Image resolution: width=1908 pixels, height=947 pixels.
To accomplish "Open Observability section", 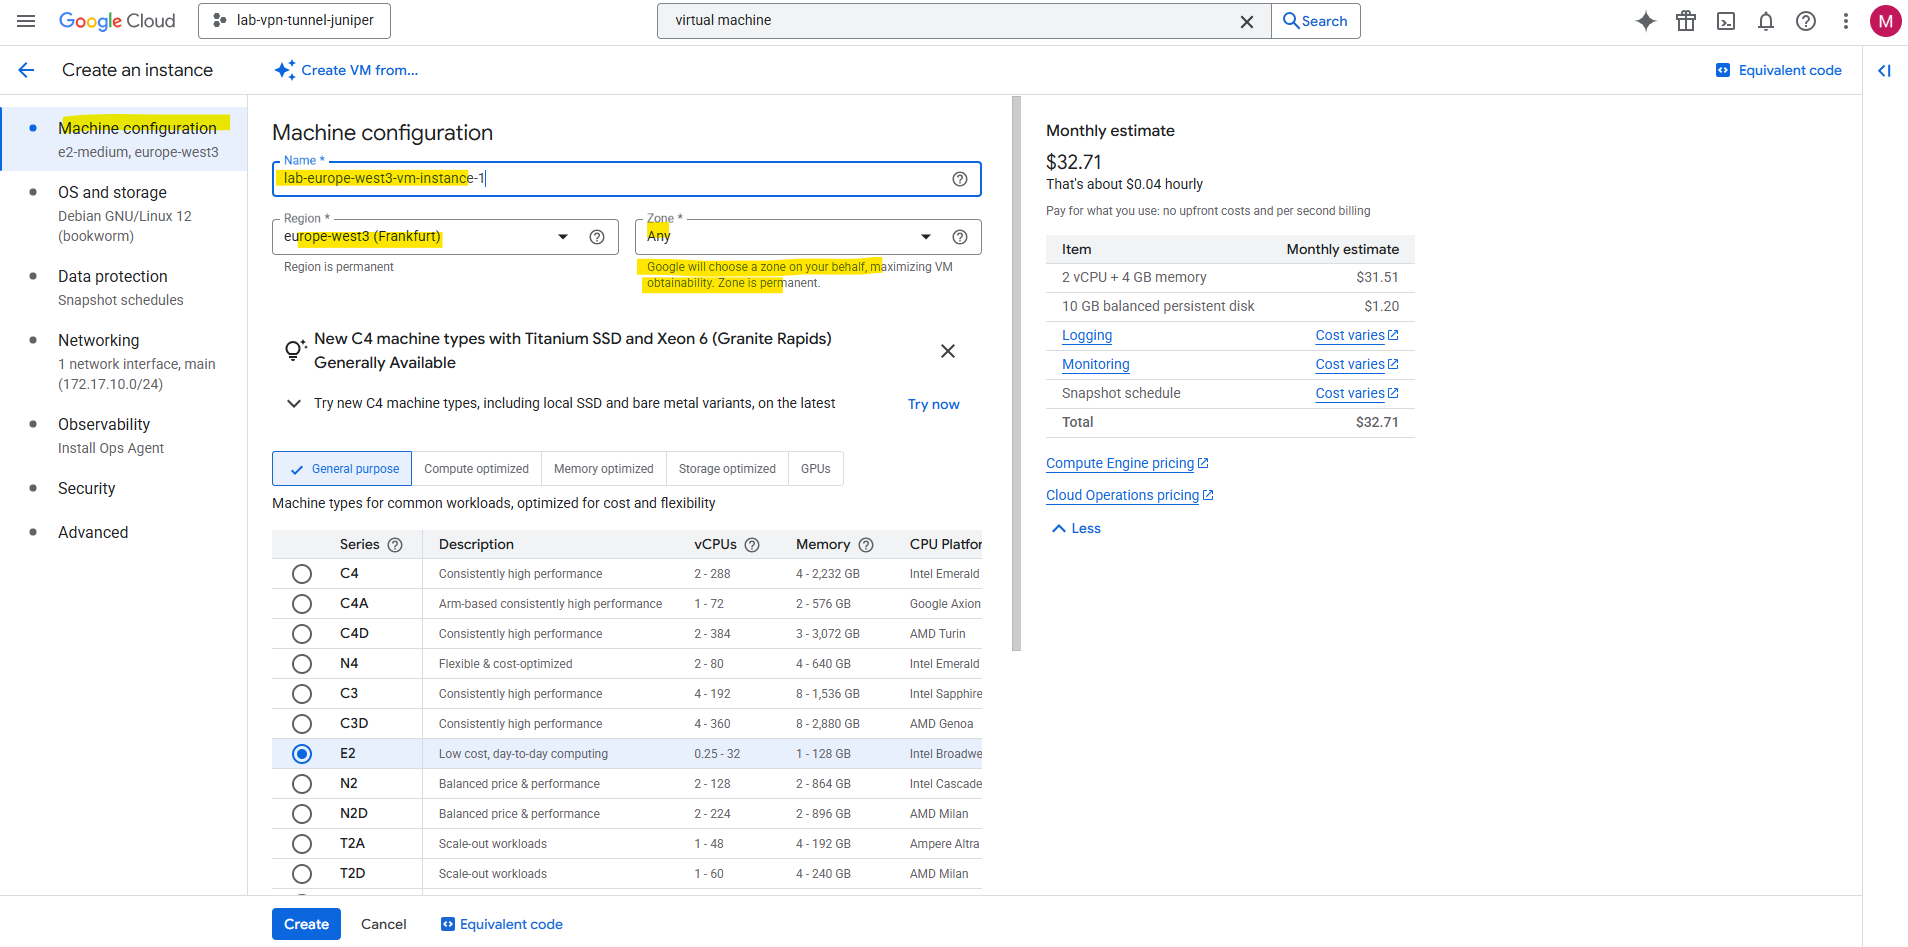I will pyautogui.click(x=124, y=436).
